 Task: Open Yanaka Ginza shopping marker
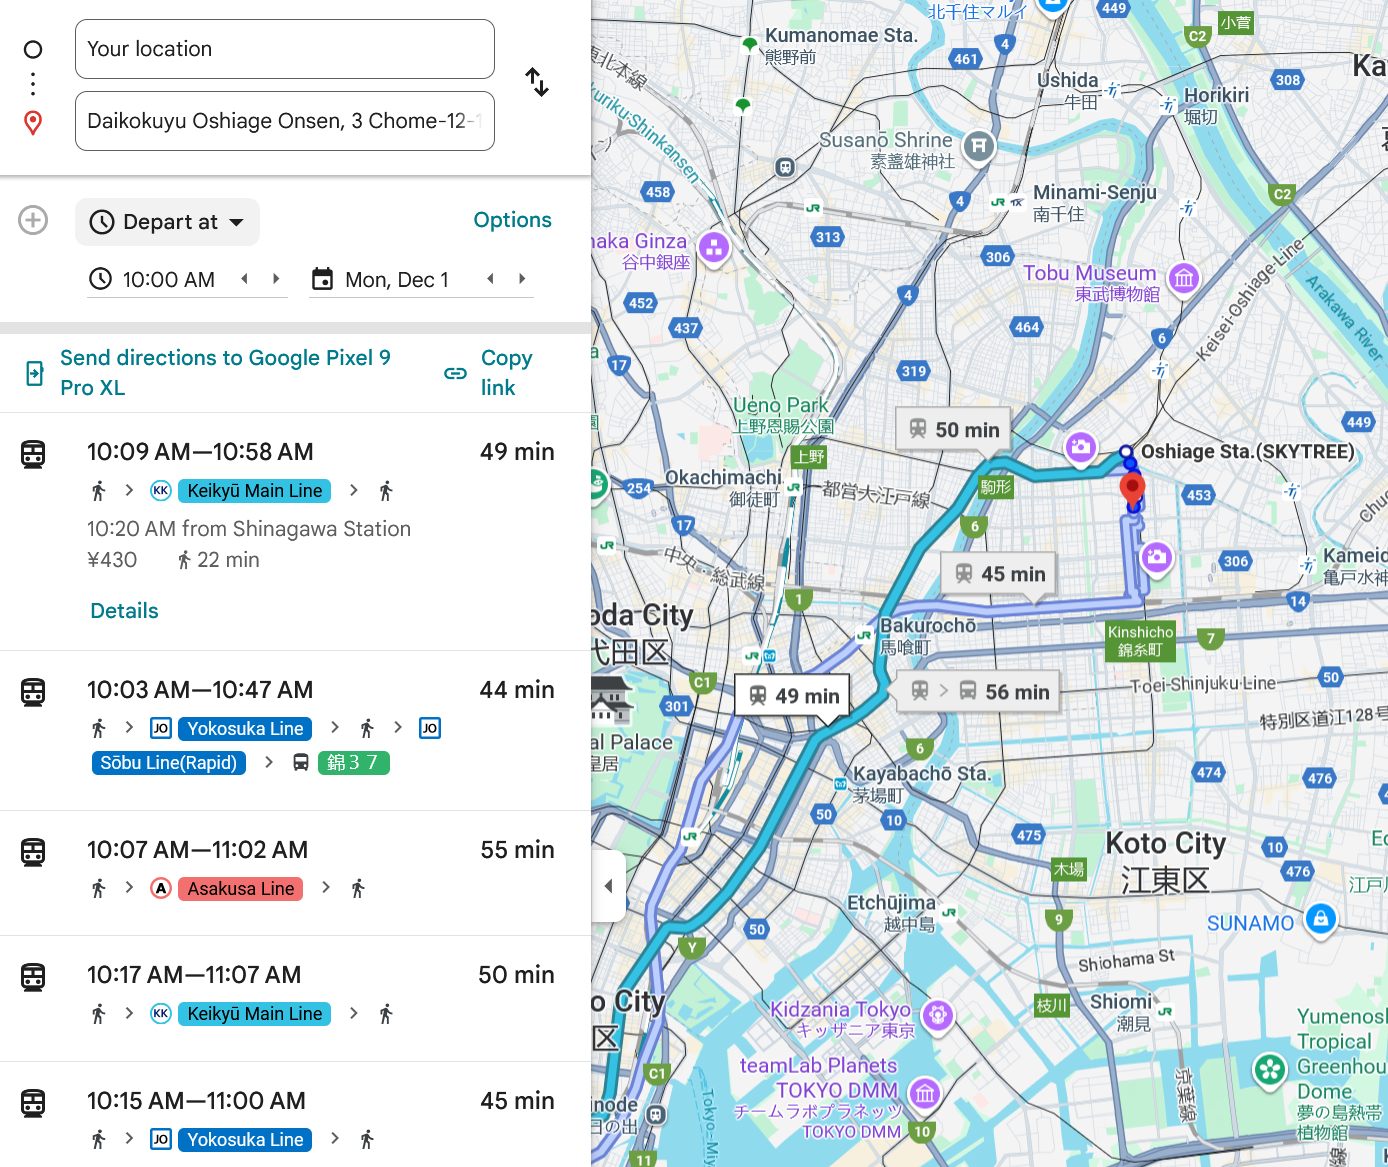coord(714,247)
